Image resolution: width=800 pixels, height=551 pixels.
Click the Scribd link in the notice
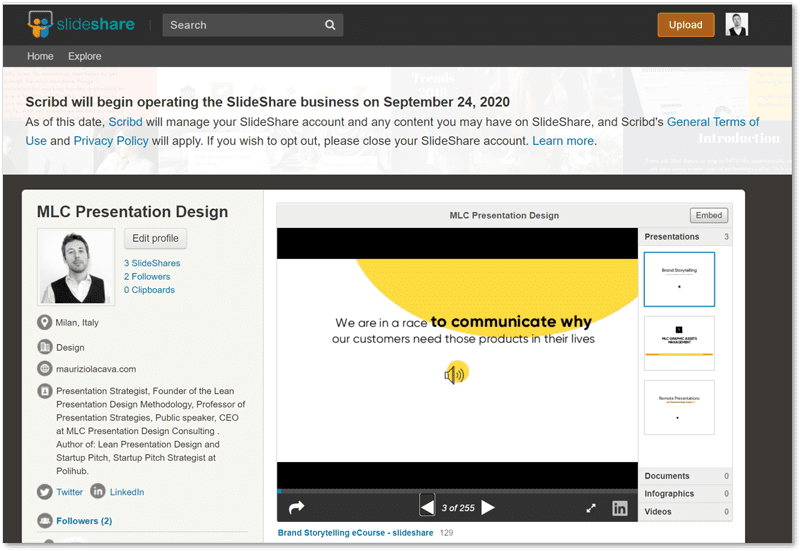click(126, 122)
